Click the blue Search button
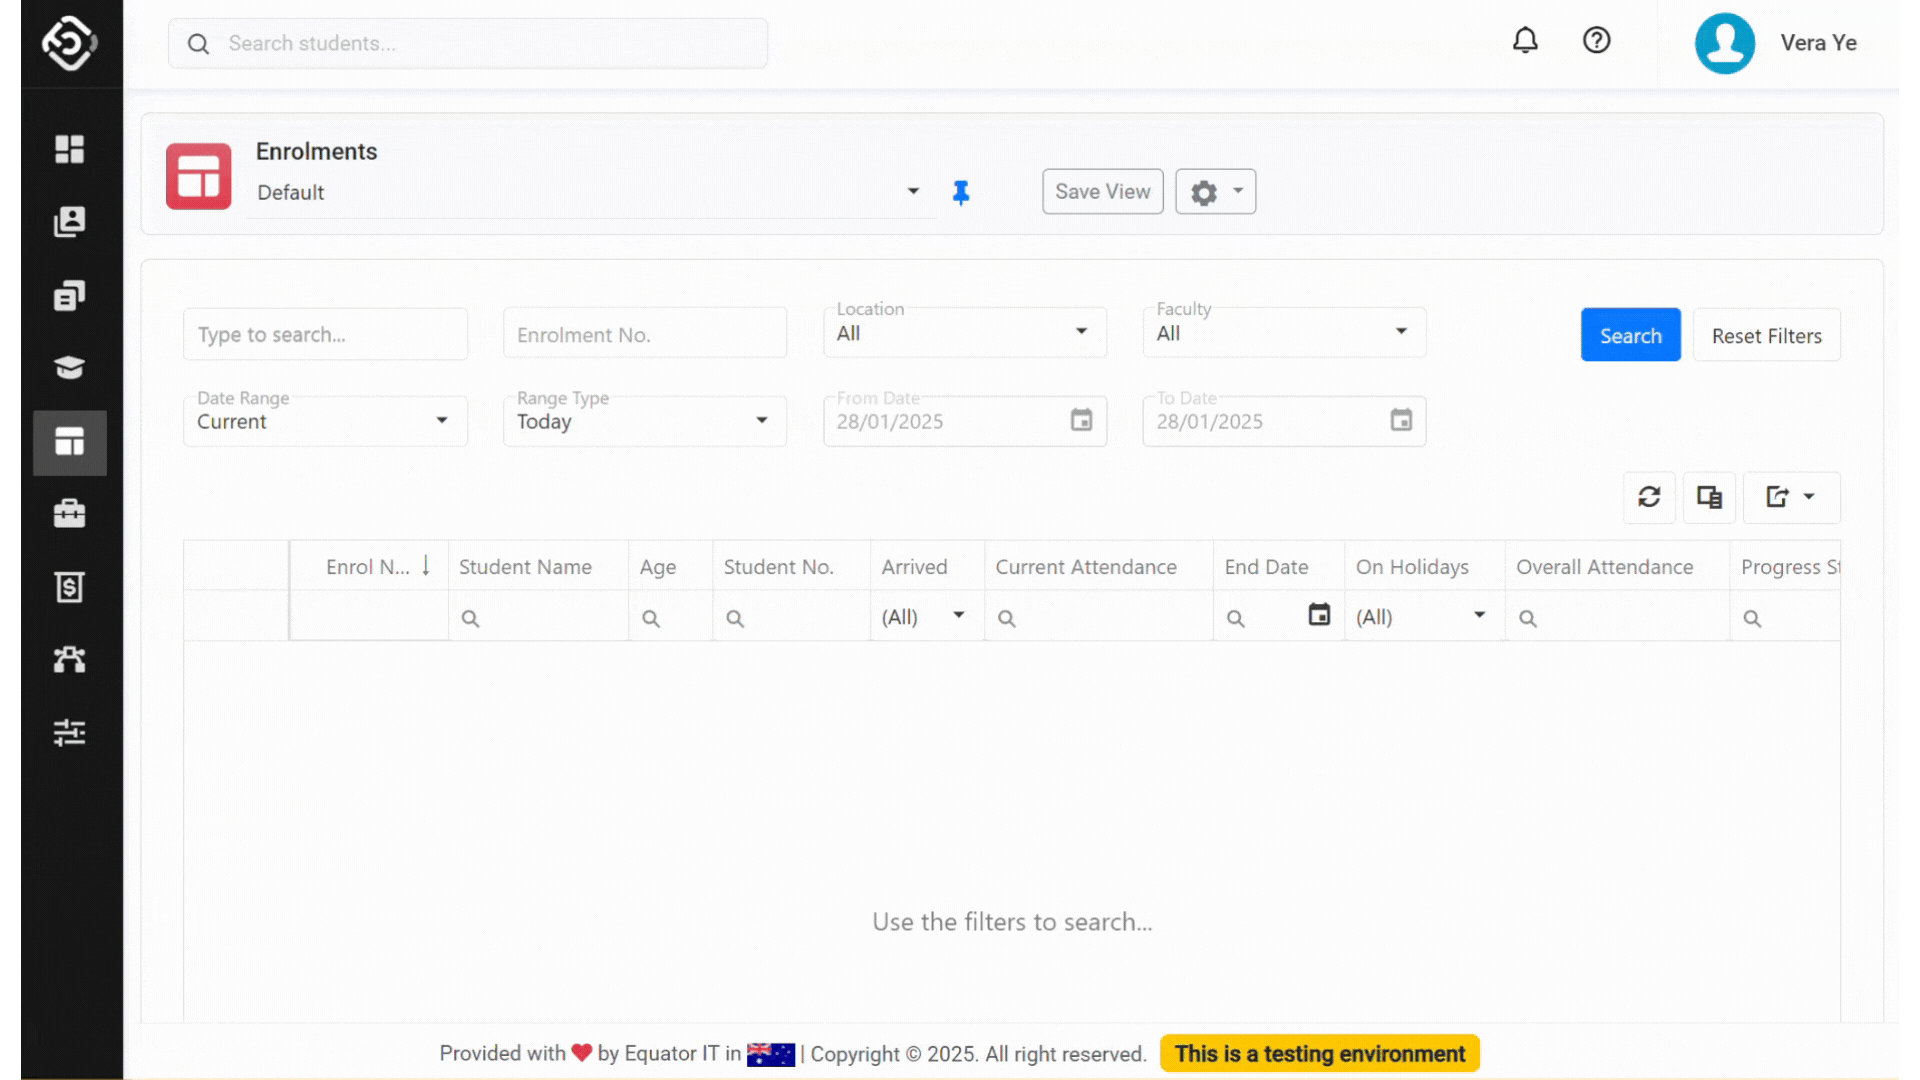Image resolution: width=1920 pixels, height=1080 pixels. [x=1630, y=336]
